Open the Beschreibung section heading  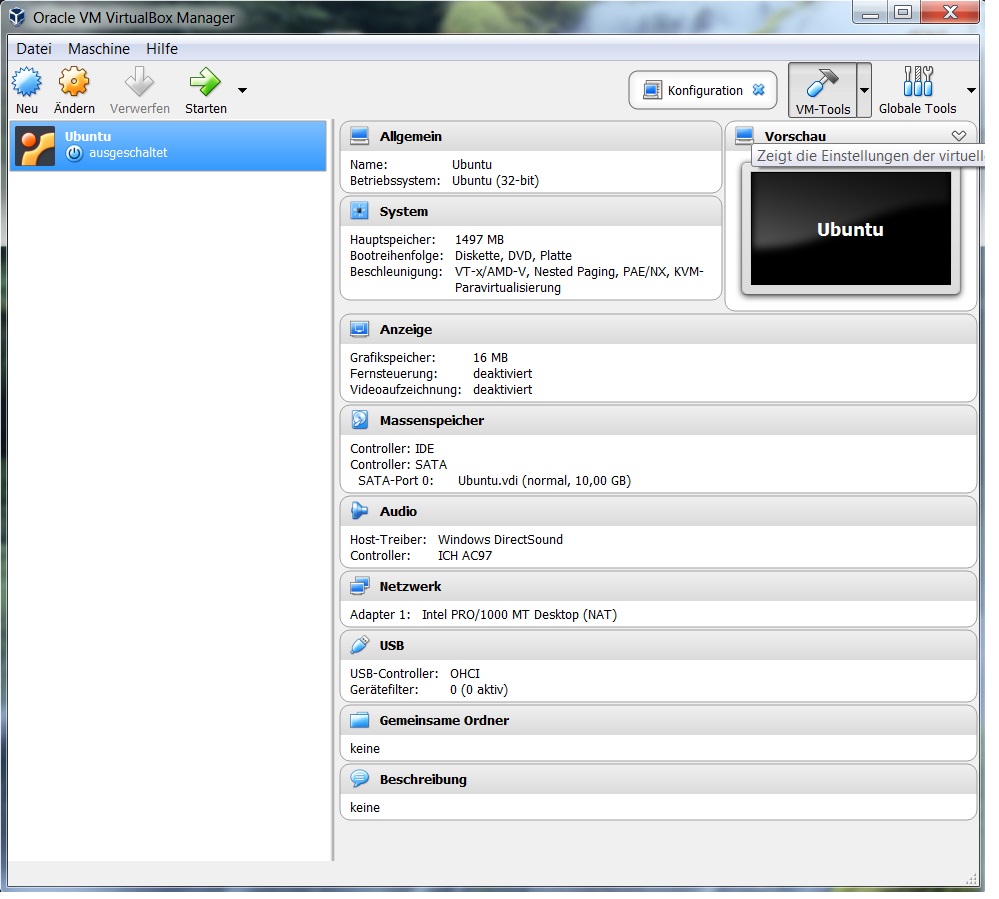[x=423, y=780]
